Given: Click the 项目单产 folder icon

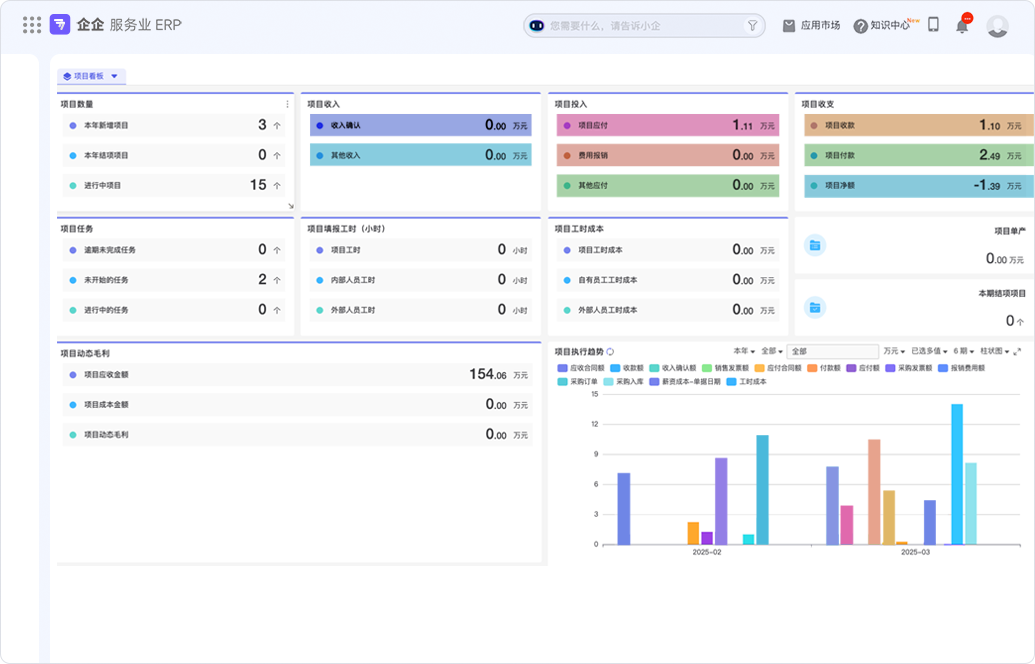Looking at the screenshot, I should [x=815, y=245].
